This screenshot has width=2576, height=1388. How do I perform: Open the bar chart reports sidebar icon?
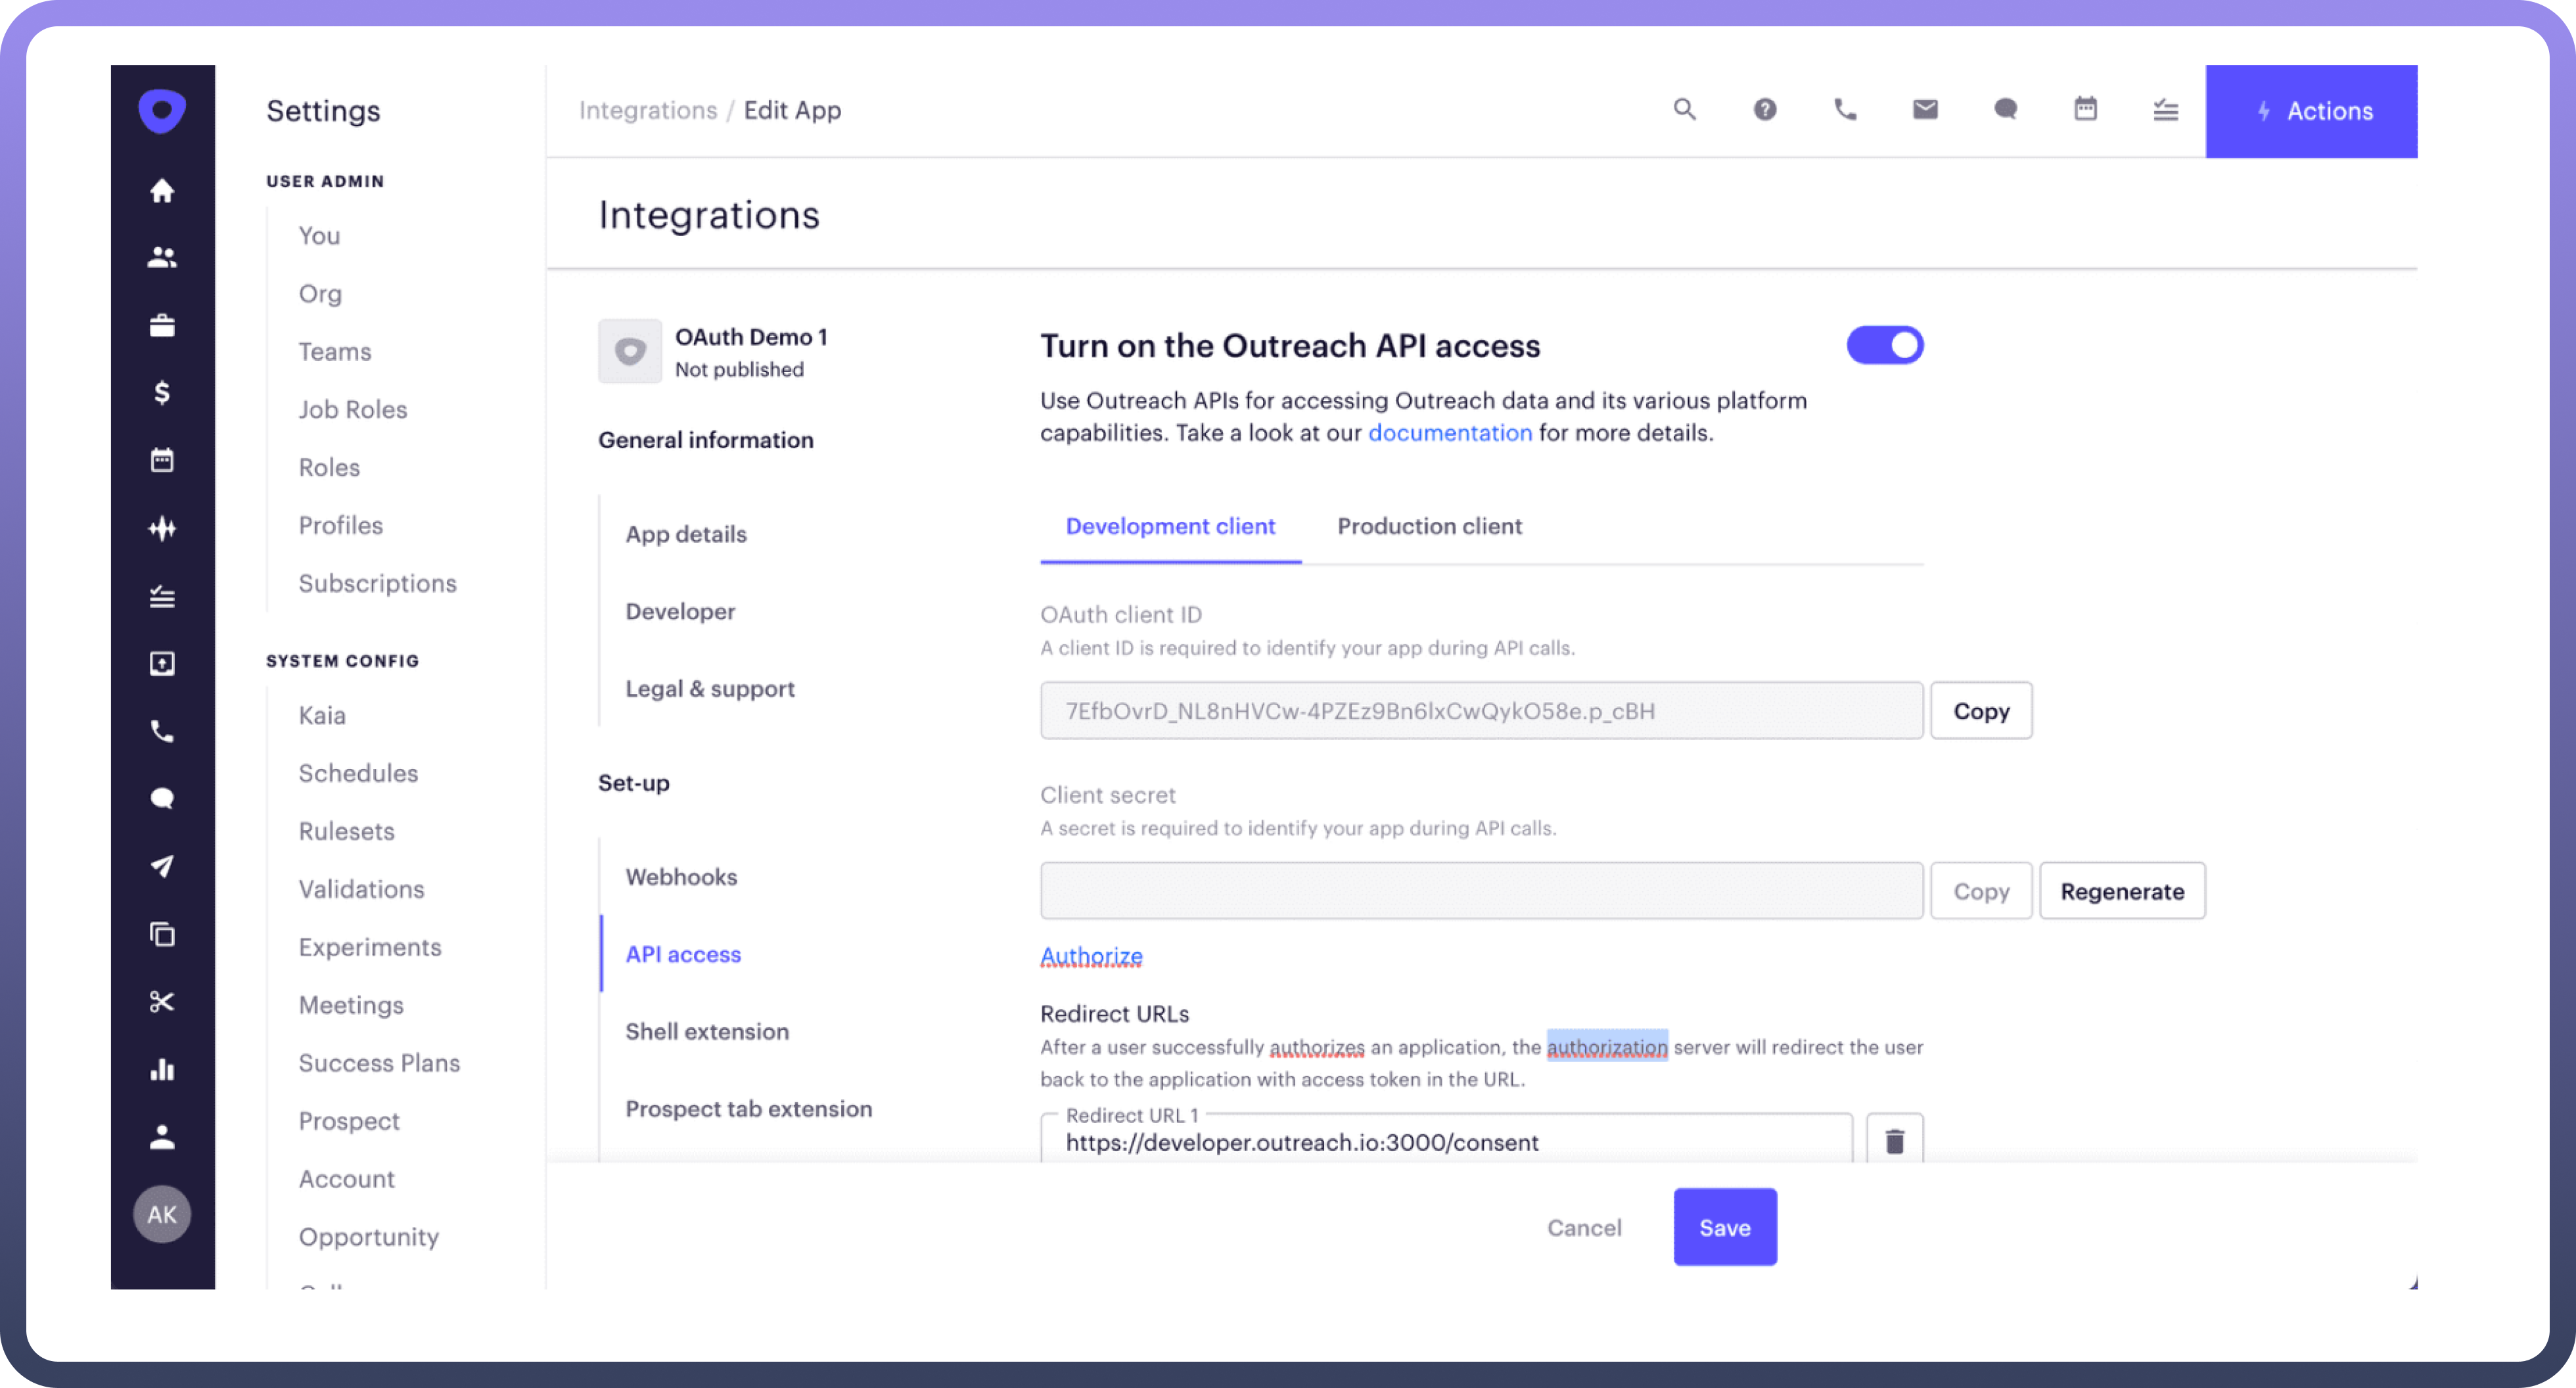(x=162, y=1069)
